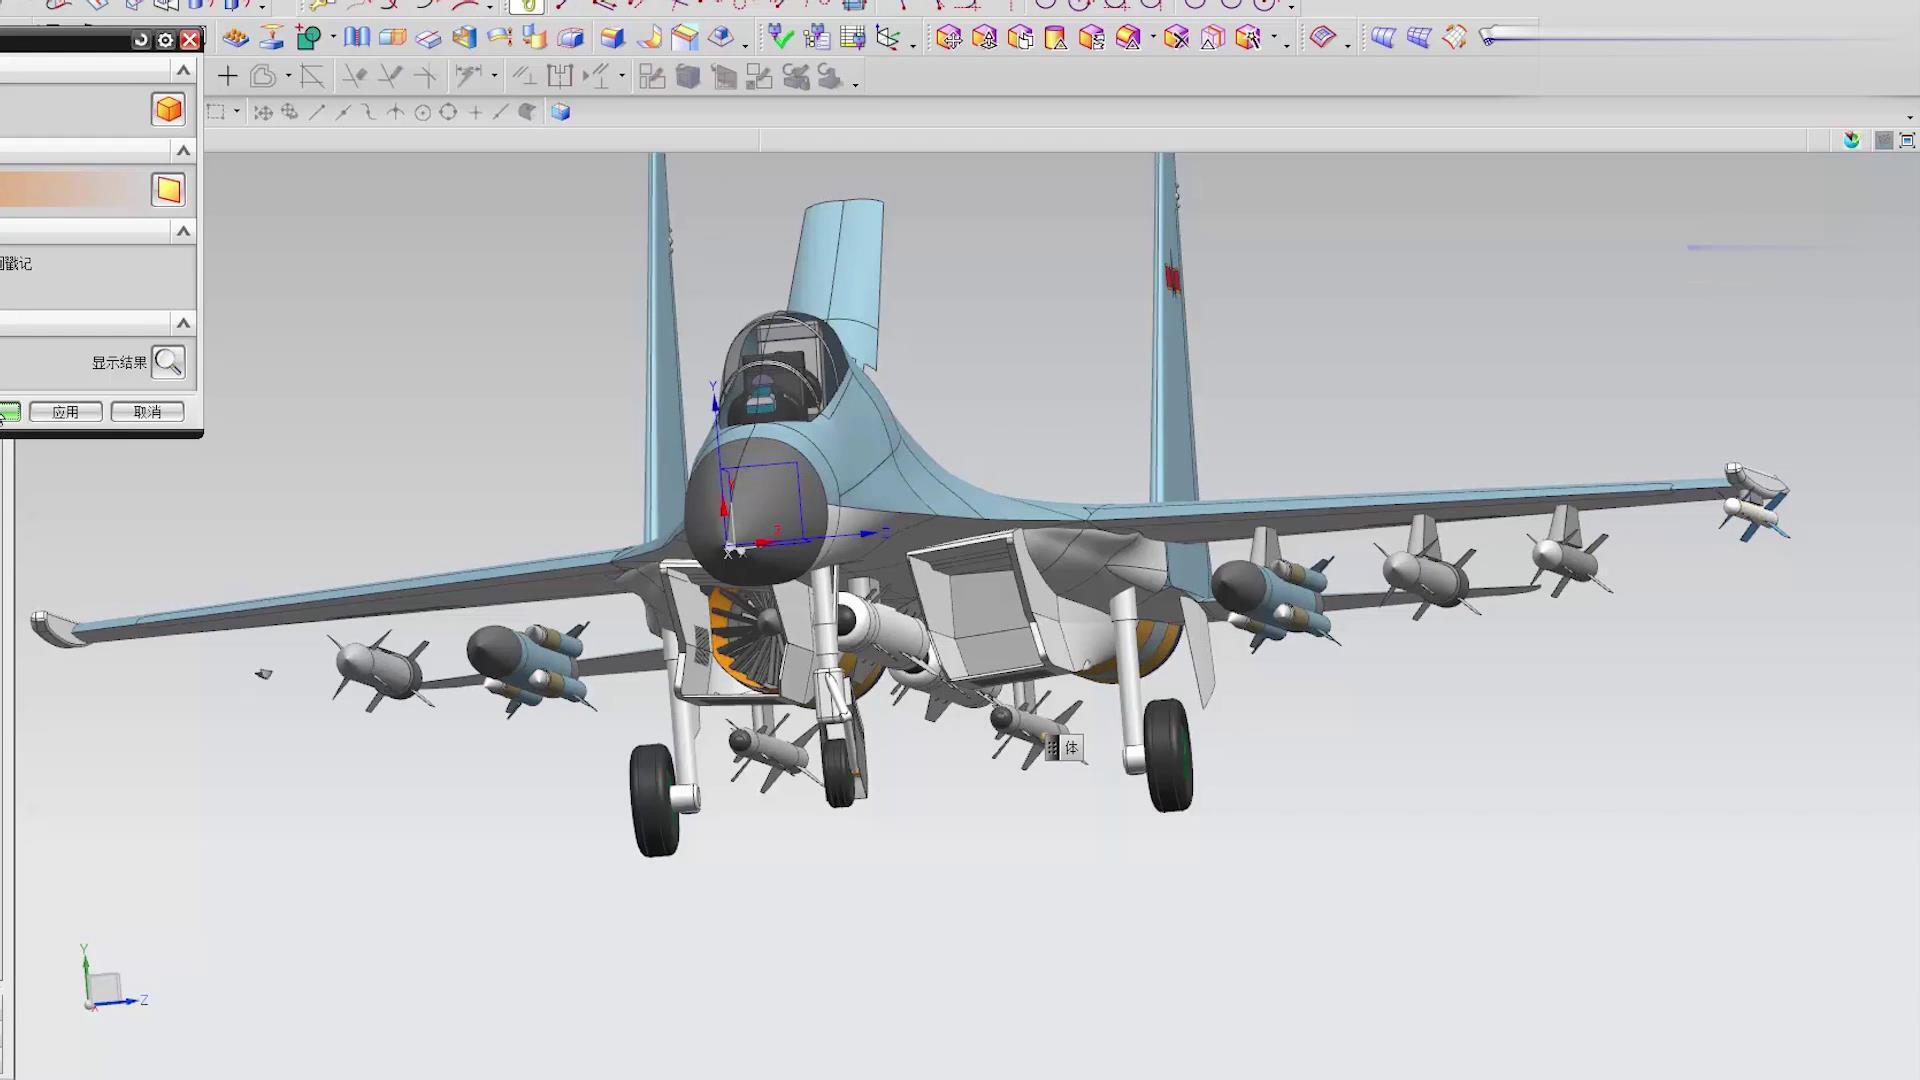Click the plus point tool in the sketch toolbar
This screenshot has width=1920, height=1080.
coord(227,77)
